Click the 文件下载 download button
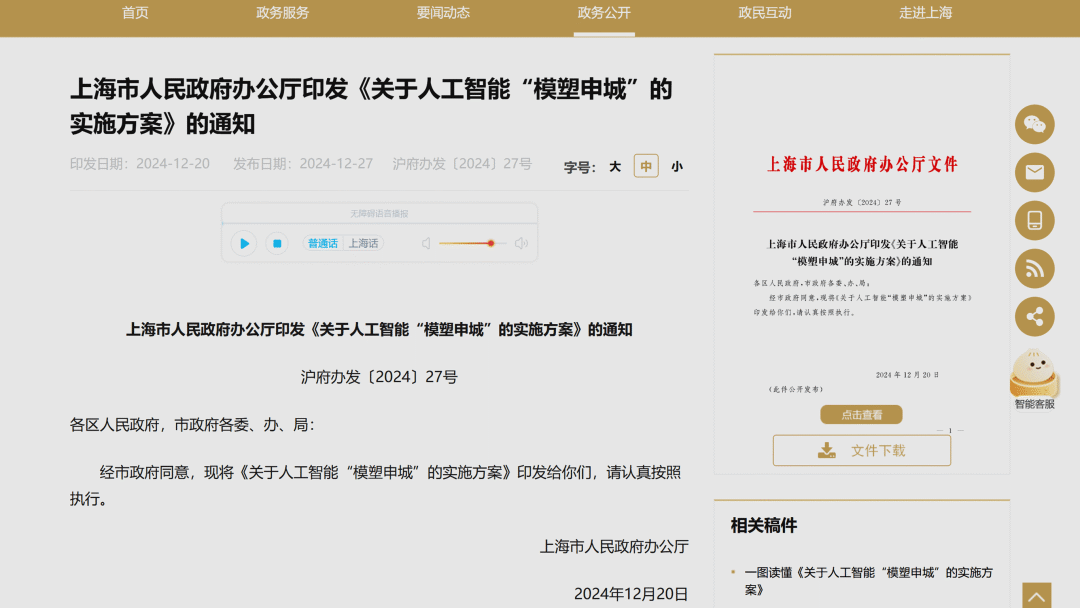Image resolution: width=1080 pixels, height=608 pixels. [x=862, y=450]
